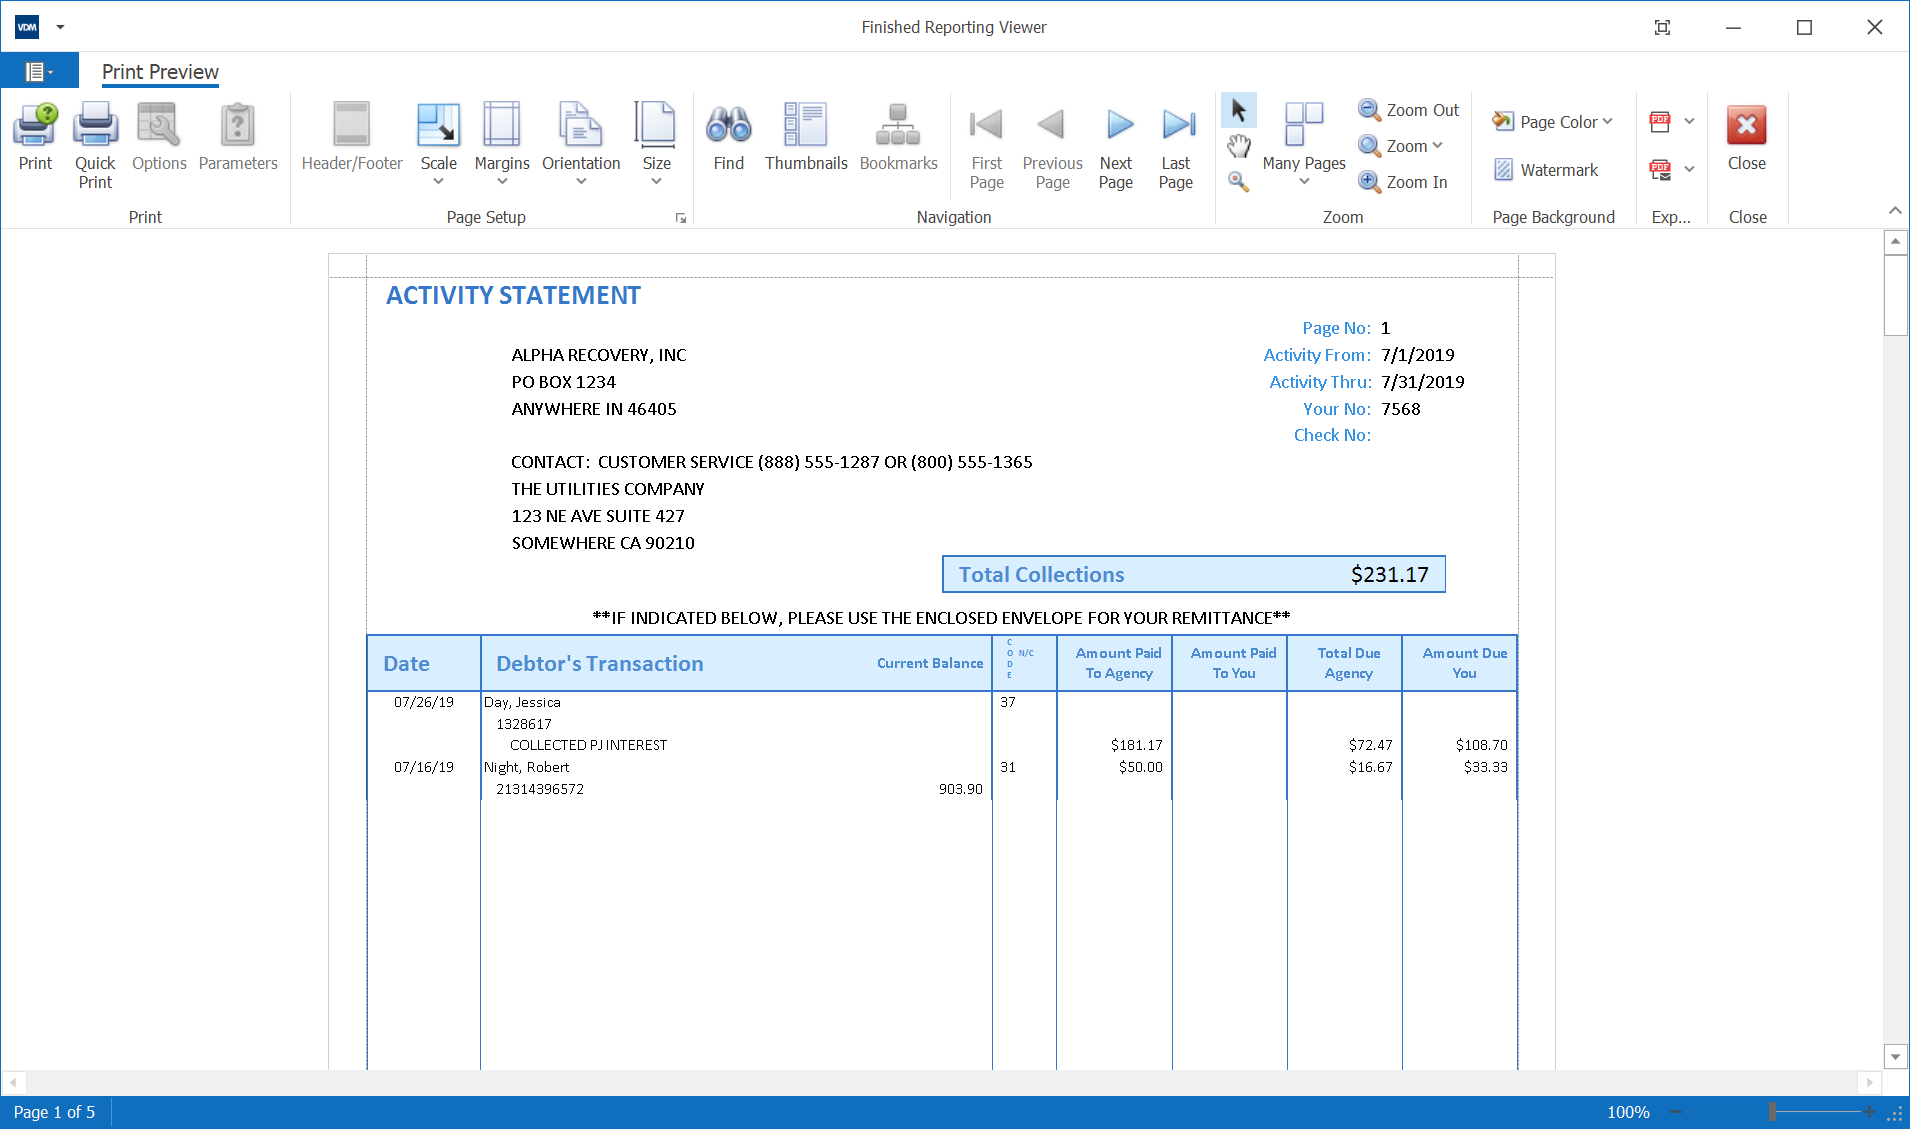Click the vertical scrollbar up arrow
The width and height of the screenshot is (1910, 1129).
click(x=1895, y=242)
